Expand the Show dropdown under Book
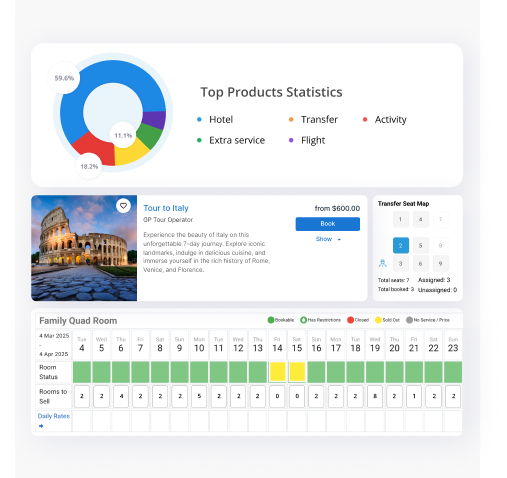This screenshot has height=478, width=507. (x=328, y=239)
